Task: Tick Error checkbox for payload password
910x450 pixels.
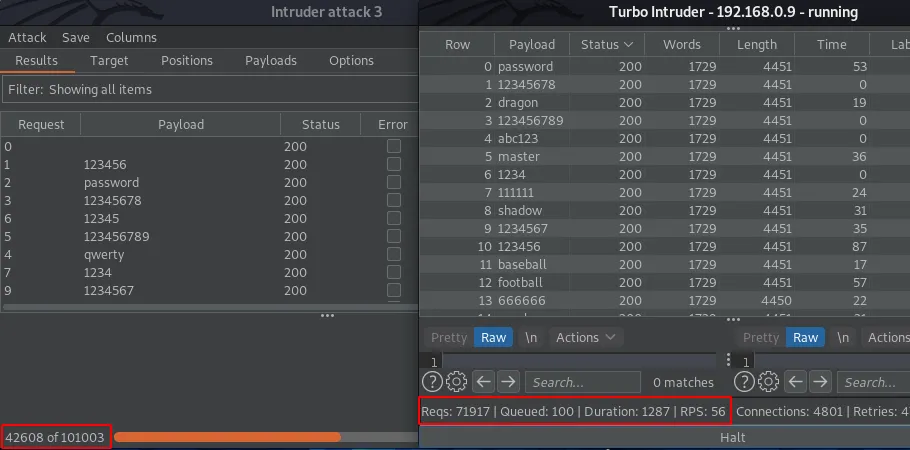Action: (394, 183)
